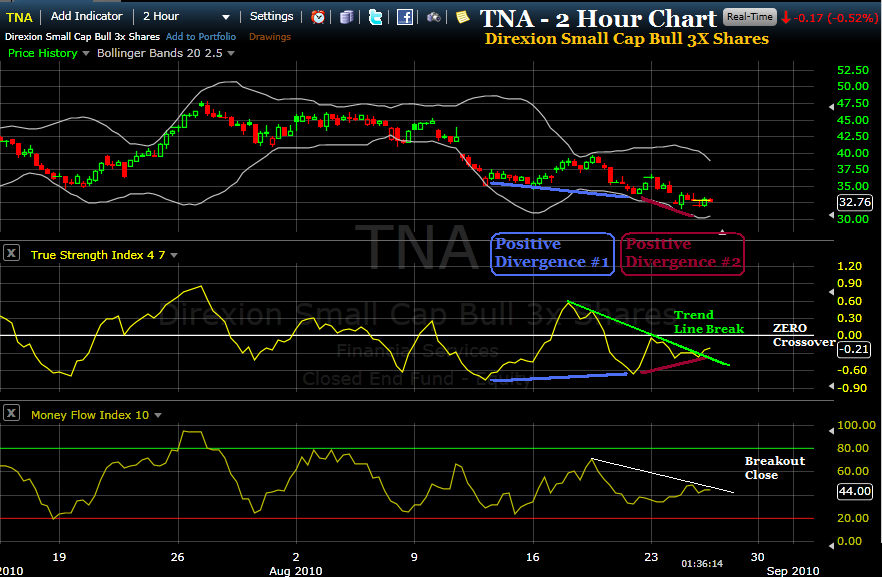Select the Positive Divergence #2 annotation
The width and height of the screenshot is (882, 577).
683,254
